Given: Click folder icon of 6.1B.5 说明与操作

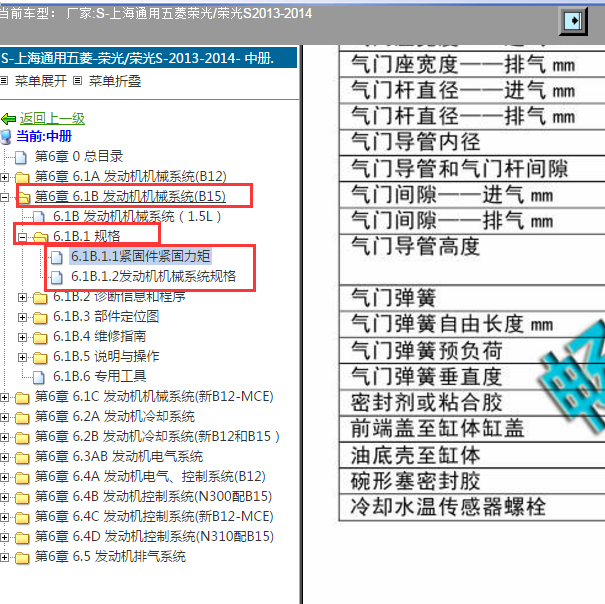Looking at the screenshot, I should tap(40, 357).
